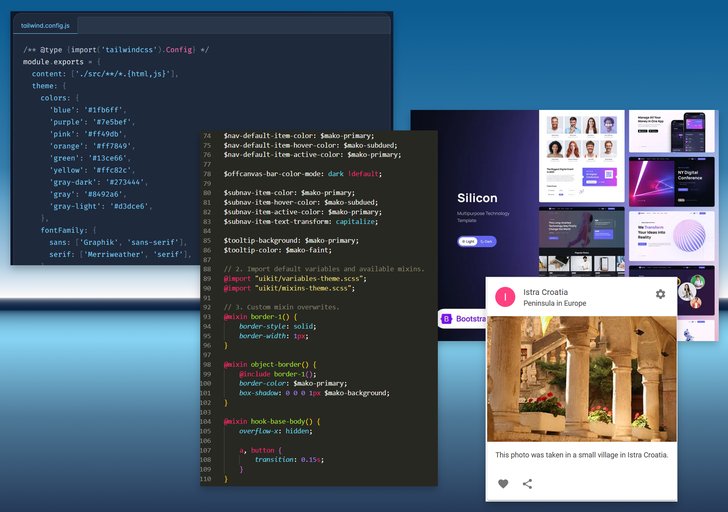Open the team portraits template thumbnail

point(580,138)
